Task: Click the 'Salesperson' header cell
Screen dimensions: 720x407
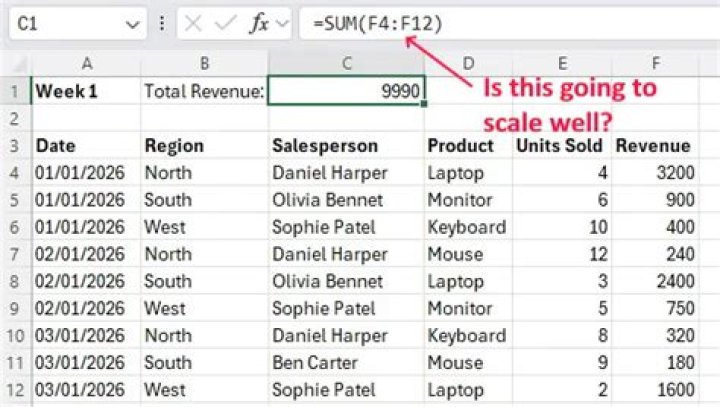Action: point(347,146)
